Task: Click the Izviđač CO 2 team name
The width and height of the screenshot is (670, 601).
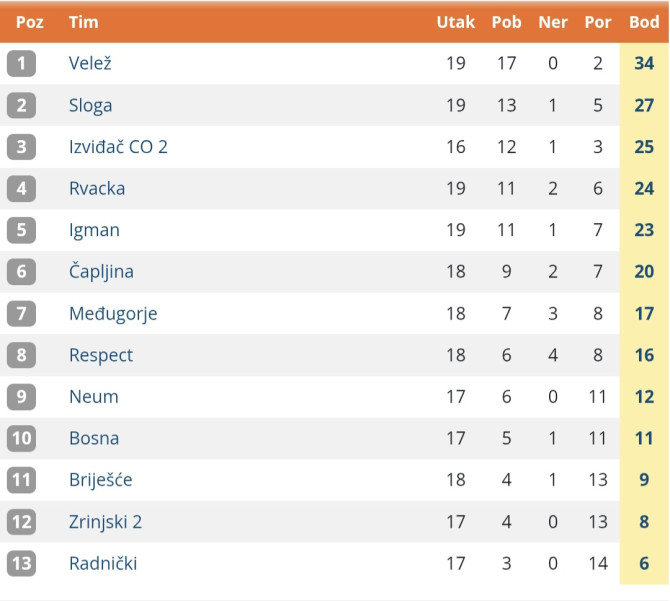Action: point(118,147)
